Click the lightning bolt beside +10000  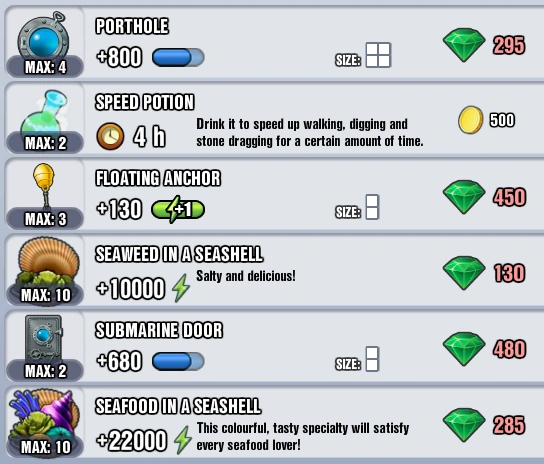point(181,288)
